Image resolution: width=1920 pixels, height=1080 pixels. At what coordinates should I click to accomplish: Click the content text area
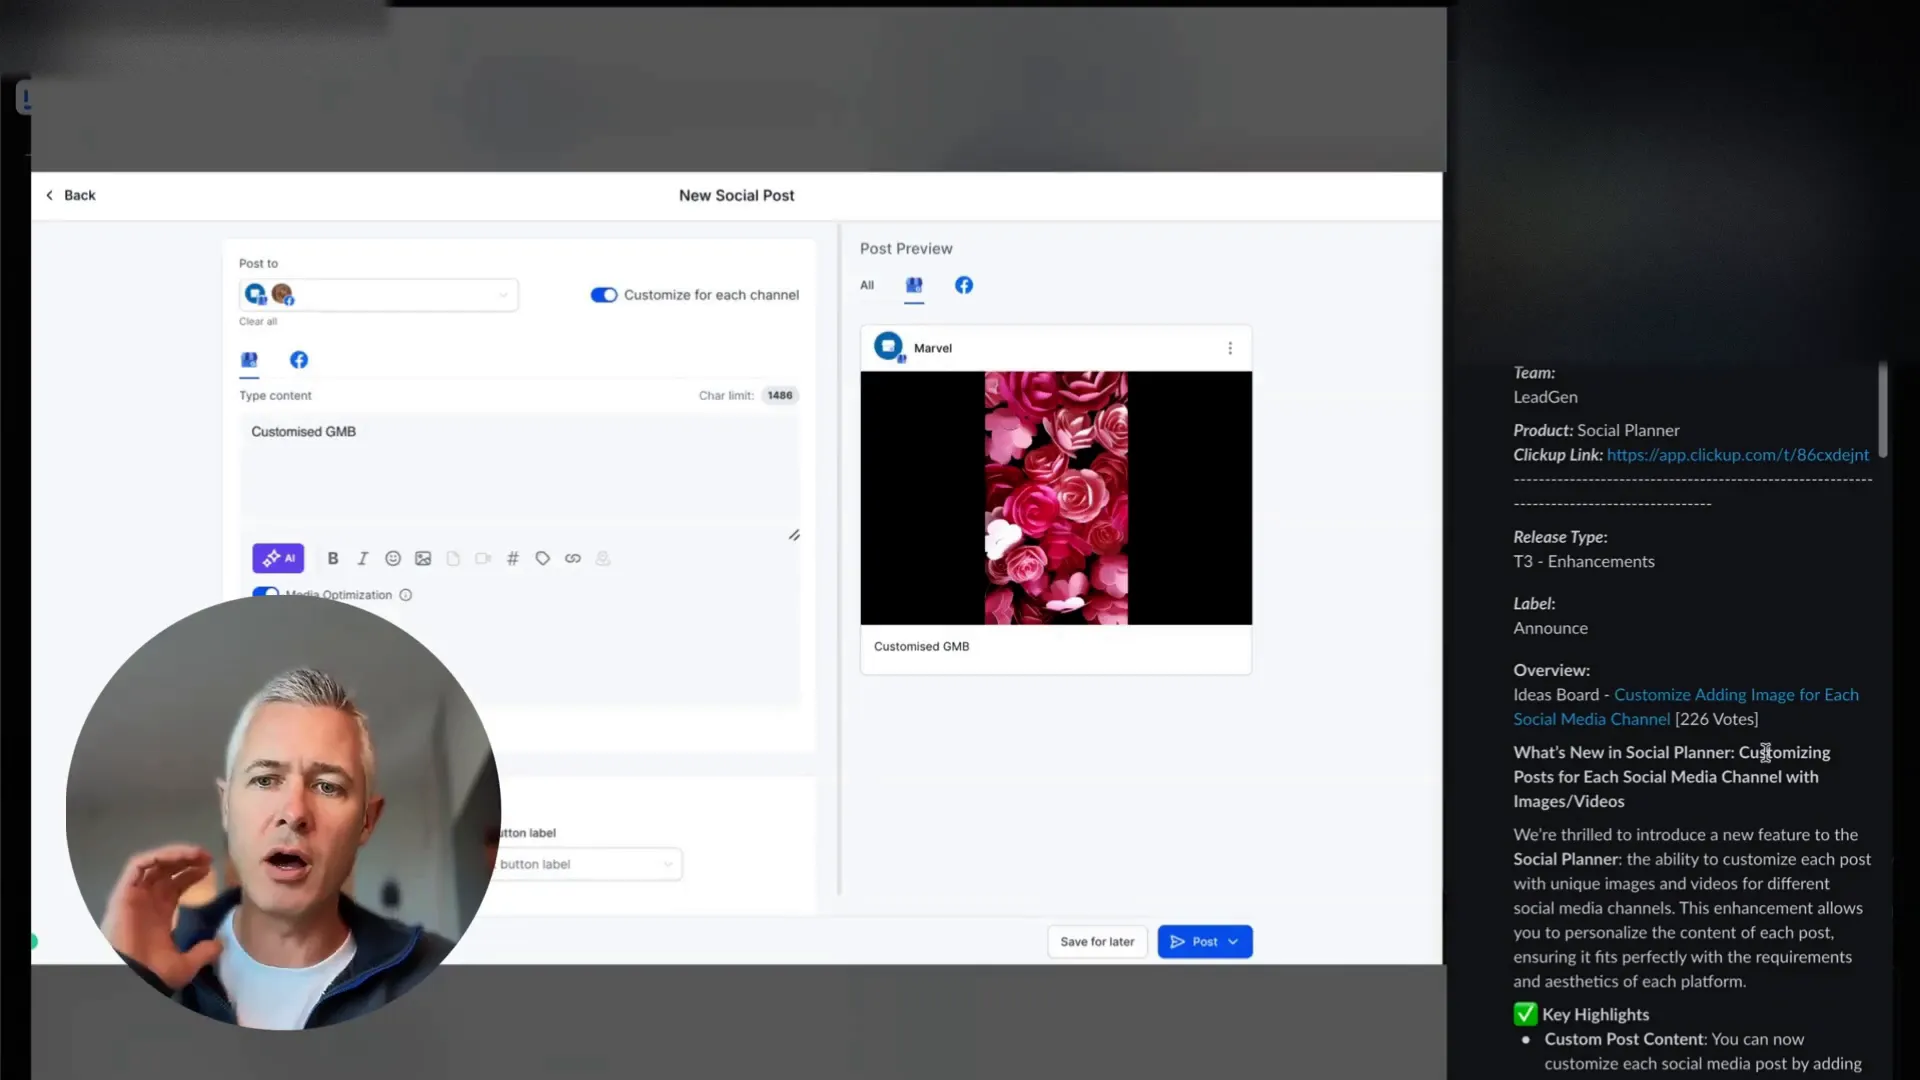519,467
